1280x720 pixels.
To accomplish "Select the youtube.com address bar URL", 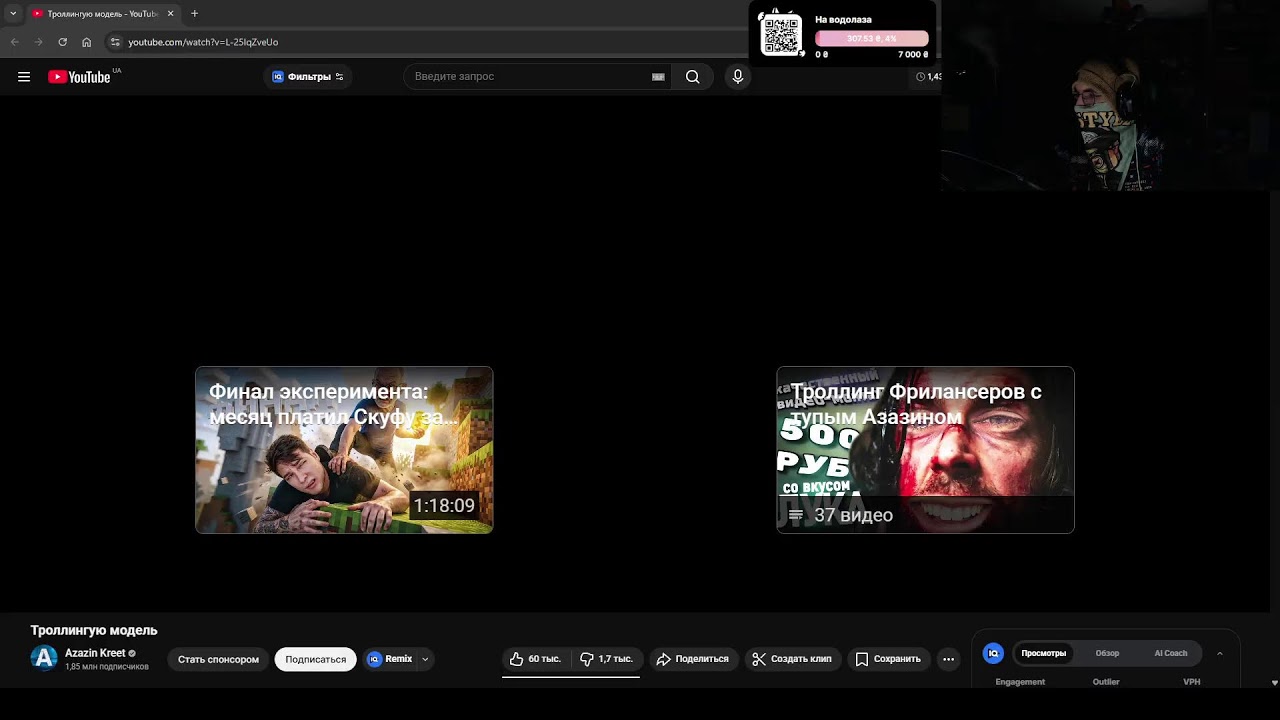I will [203, 42].
